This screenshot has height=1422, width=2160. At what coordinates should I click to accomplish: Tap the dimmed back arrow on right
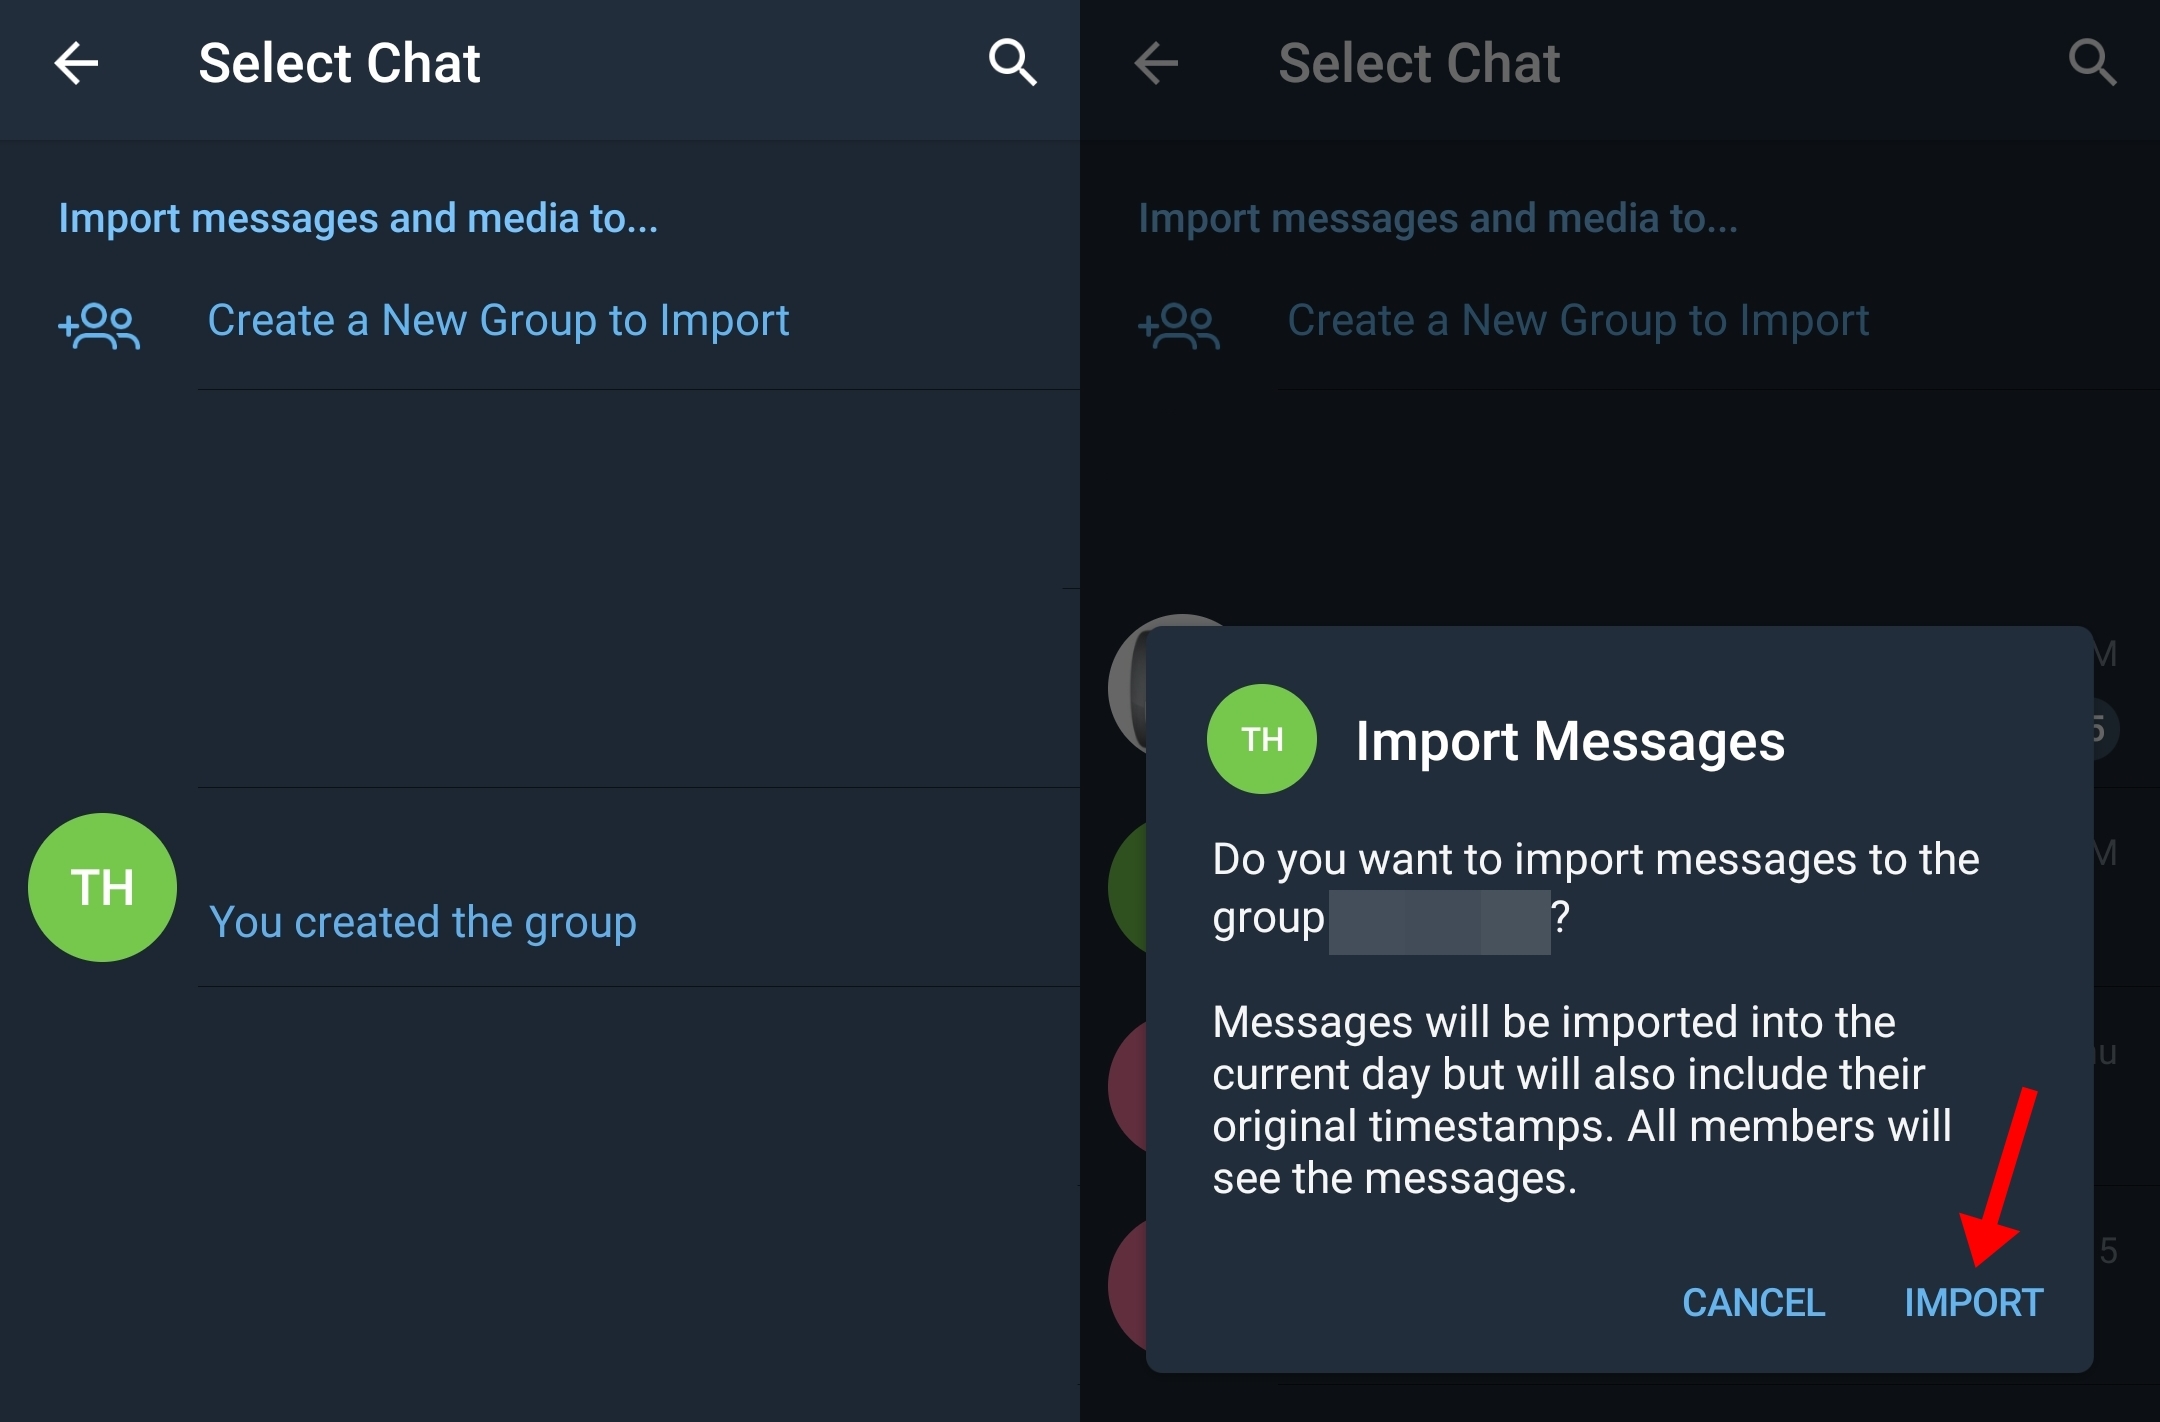tap(1156, 64)
